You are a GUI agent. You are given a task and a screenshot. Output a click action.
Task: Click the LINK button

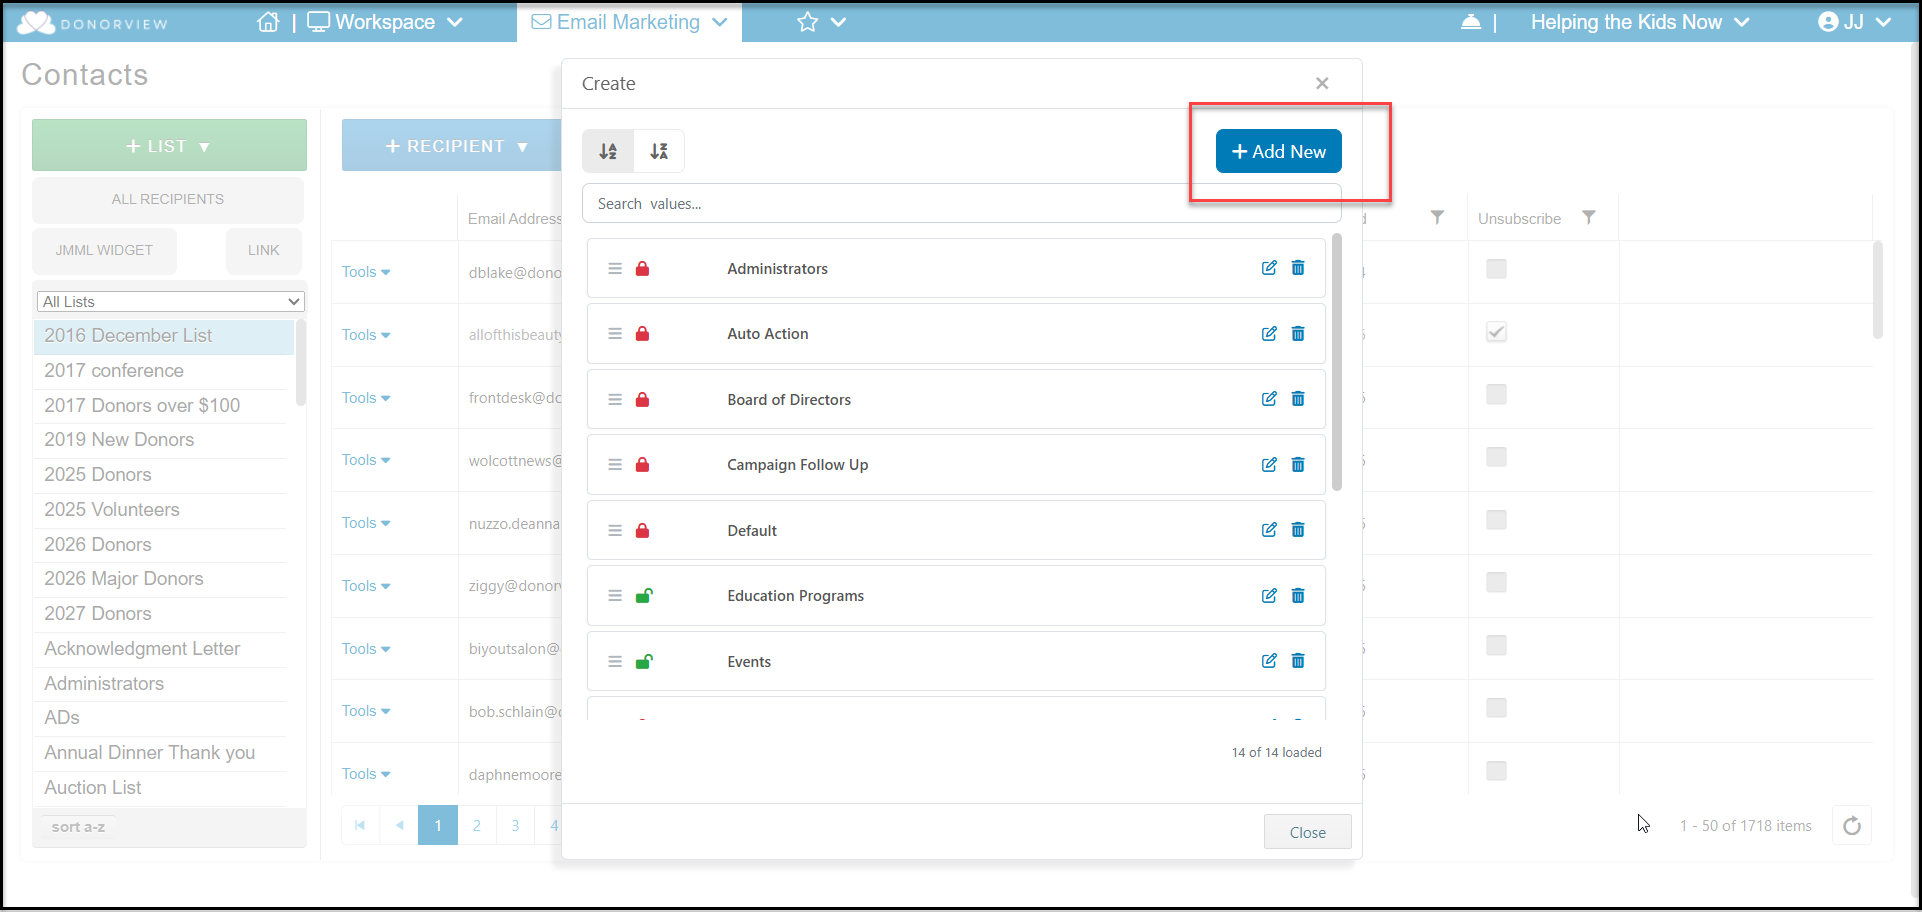(264, 250)
